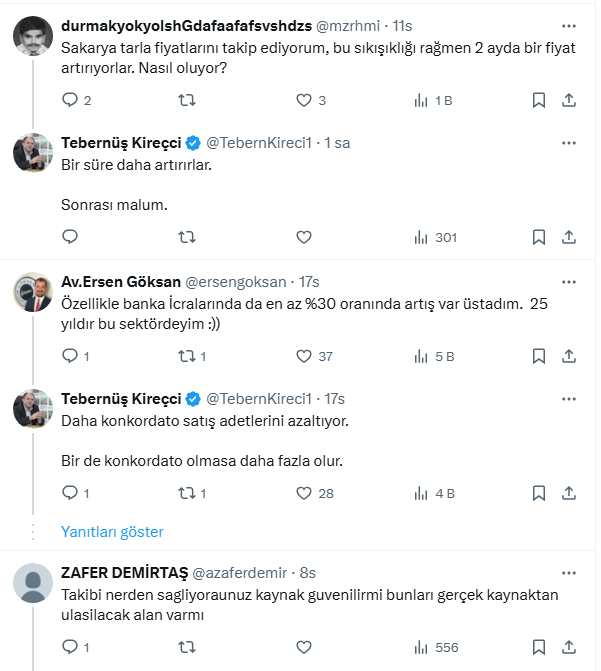View analytics showing 301 views
The image size is (601, 671).
pyautogui.click(x=435, y=237)
